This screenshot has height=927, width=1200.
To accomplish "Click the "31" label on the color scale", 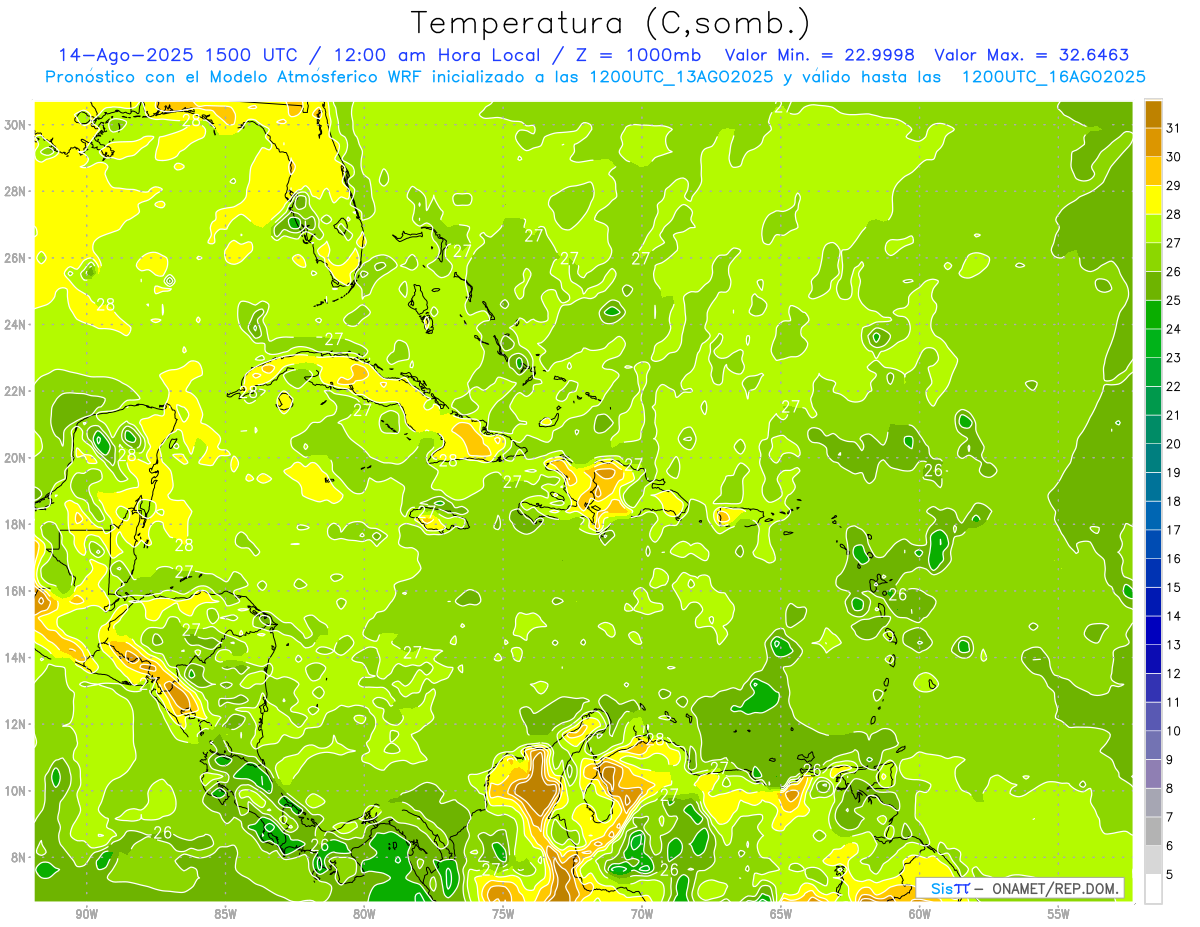I will pyautogui.click(x=1174, y=128).
